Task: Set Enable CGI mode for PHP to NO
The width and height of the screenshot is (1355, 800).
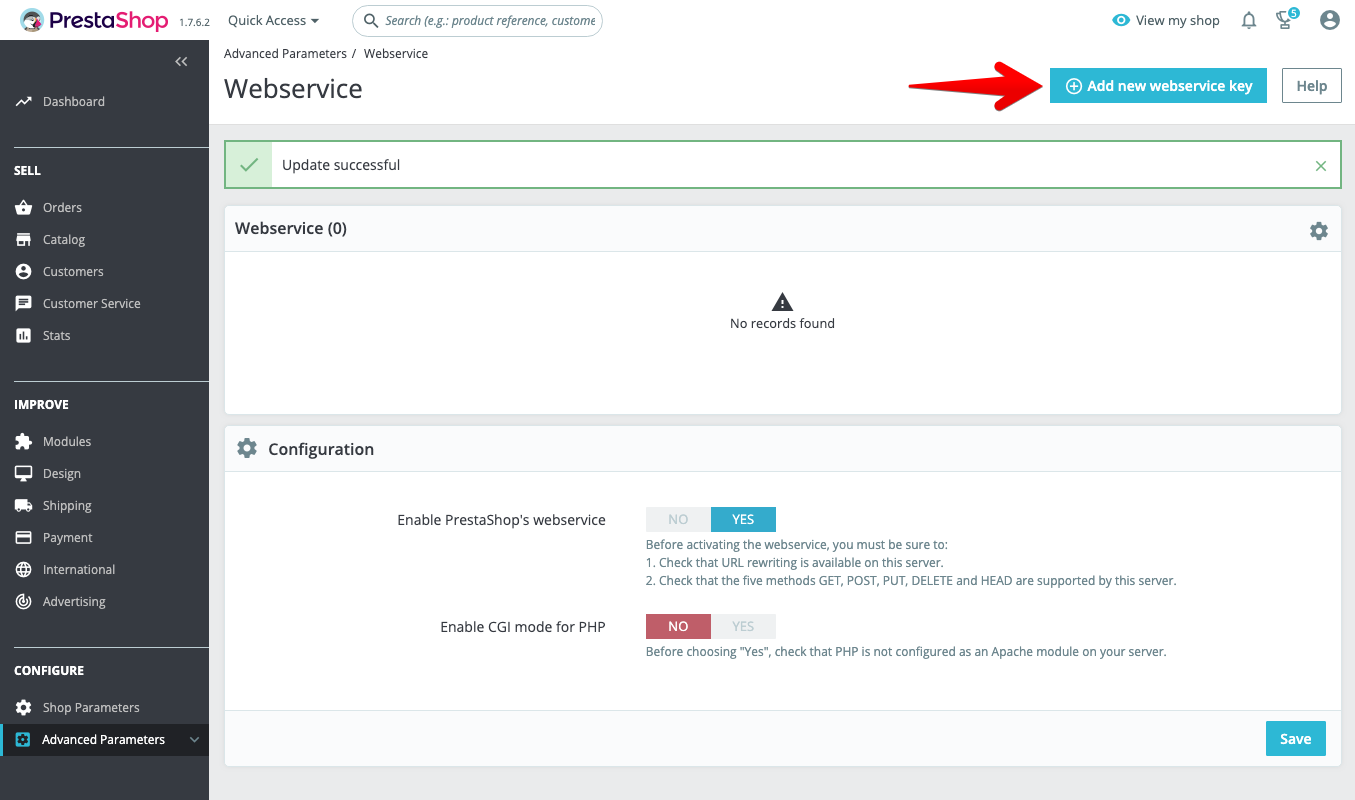Action: (678, 626)
